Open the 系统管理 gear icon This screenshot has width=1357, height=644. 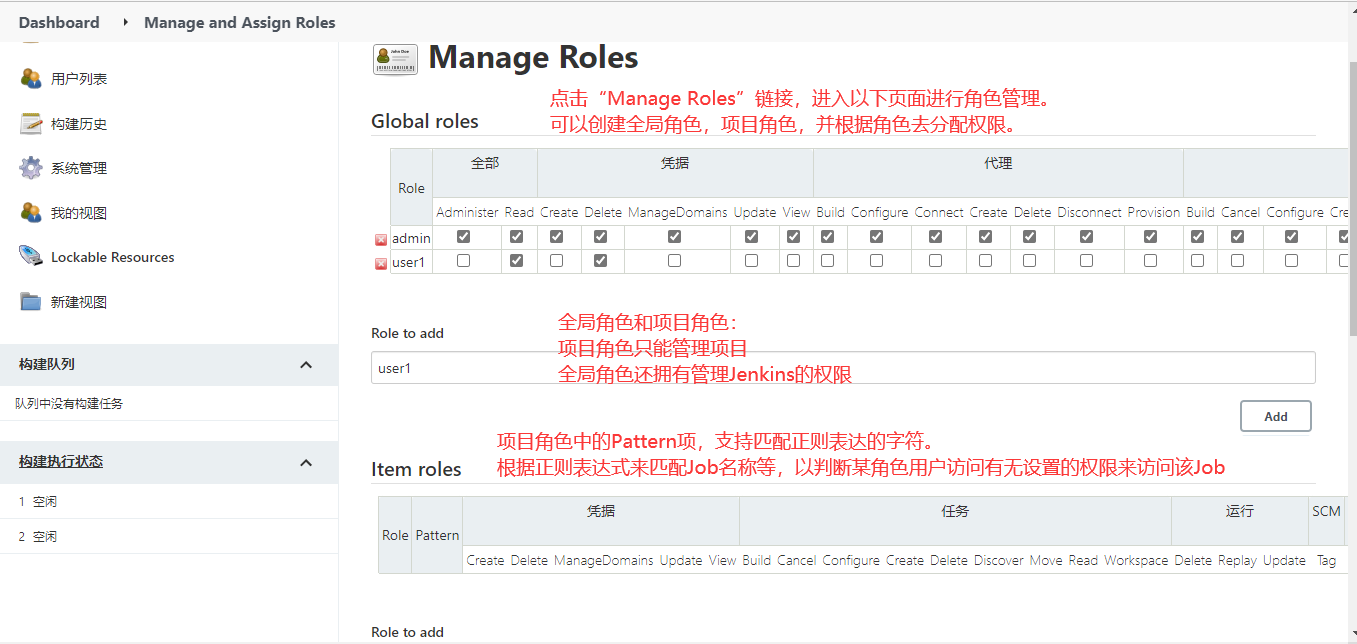[31, 168]
